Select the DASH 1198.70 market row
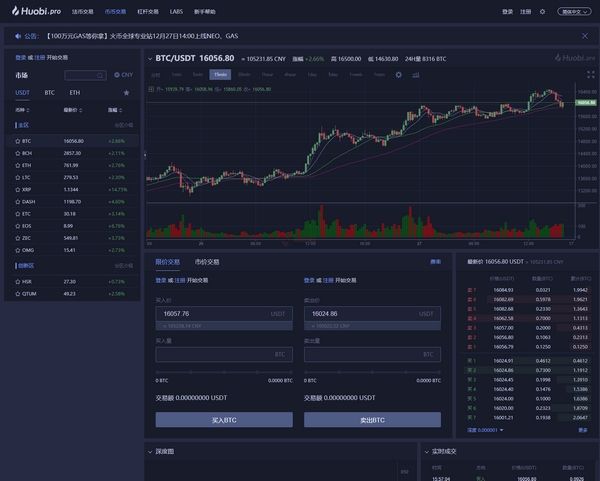This screenshot has width=600, height=481. coord(72,202)
